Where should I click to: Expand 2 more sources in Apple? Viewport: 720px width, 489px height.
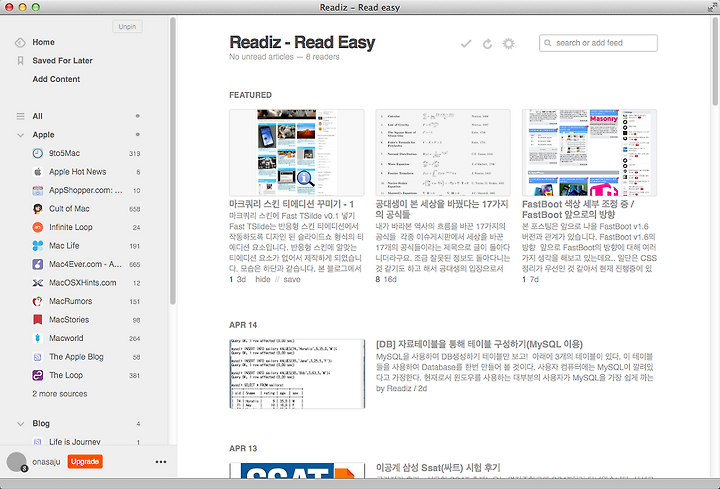[60, 394]
